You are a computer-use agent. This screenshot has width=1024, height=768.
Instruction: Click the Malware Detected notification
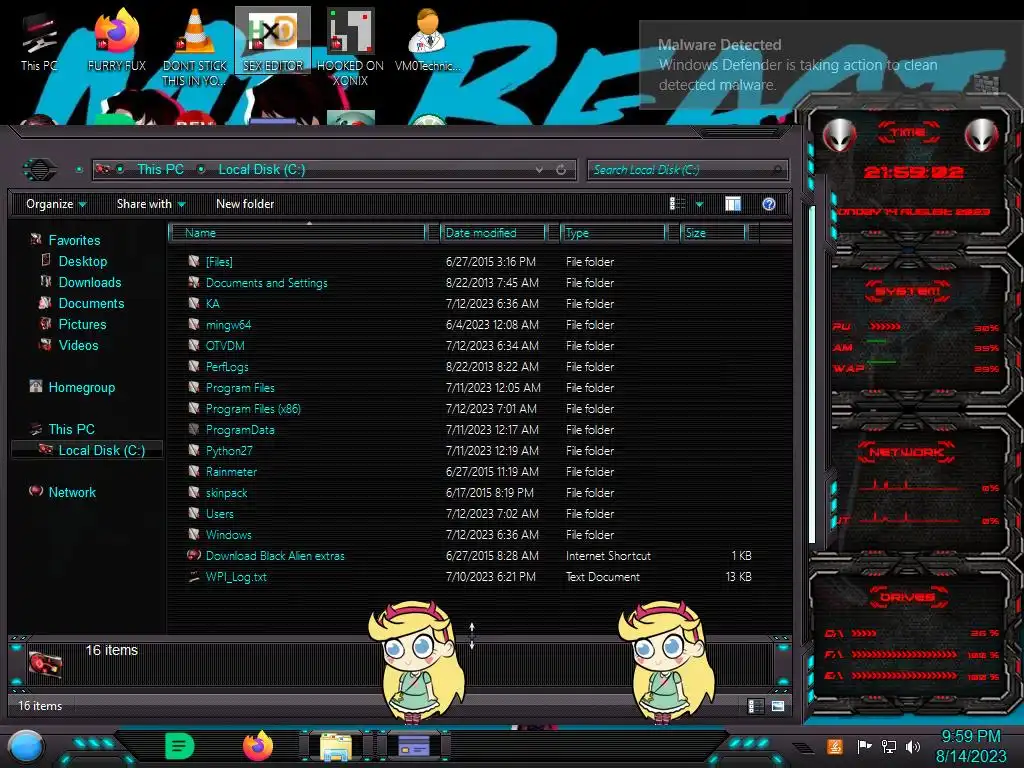coord(831,65)
